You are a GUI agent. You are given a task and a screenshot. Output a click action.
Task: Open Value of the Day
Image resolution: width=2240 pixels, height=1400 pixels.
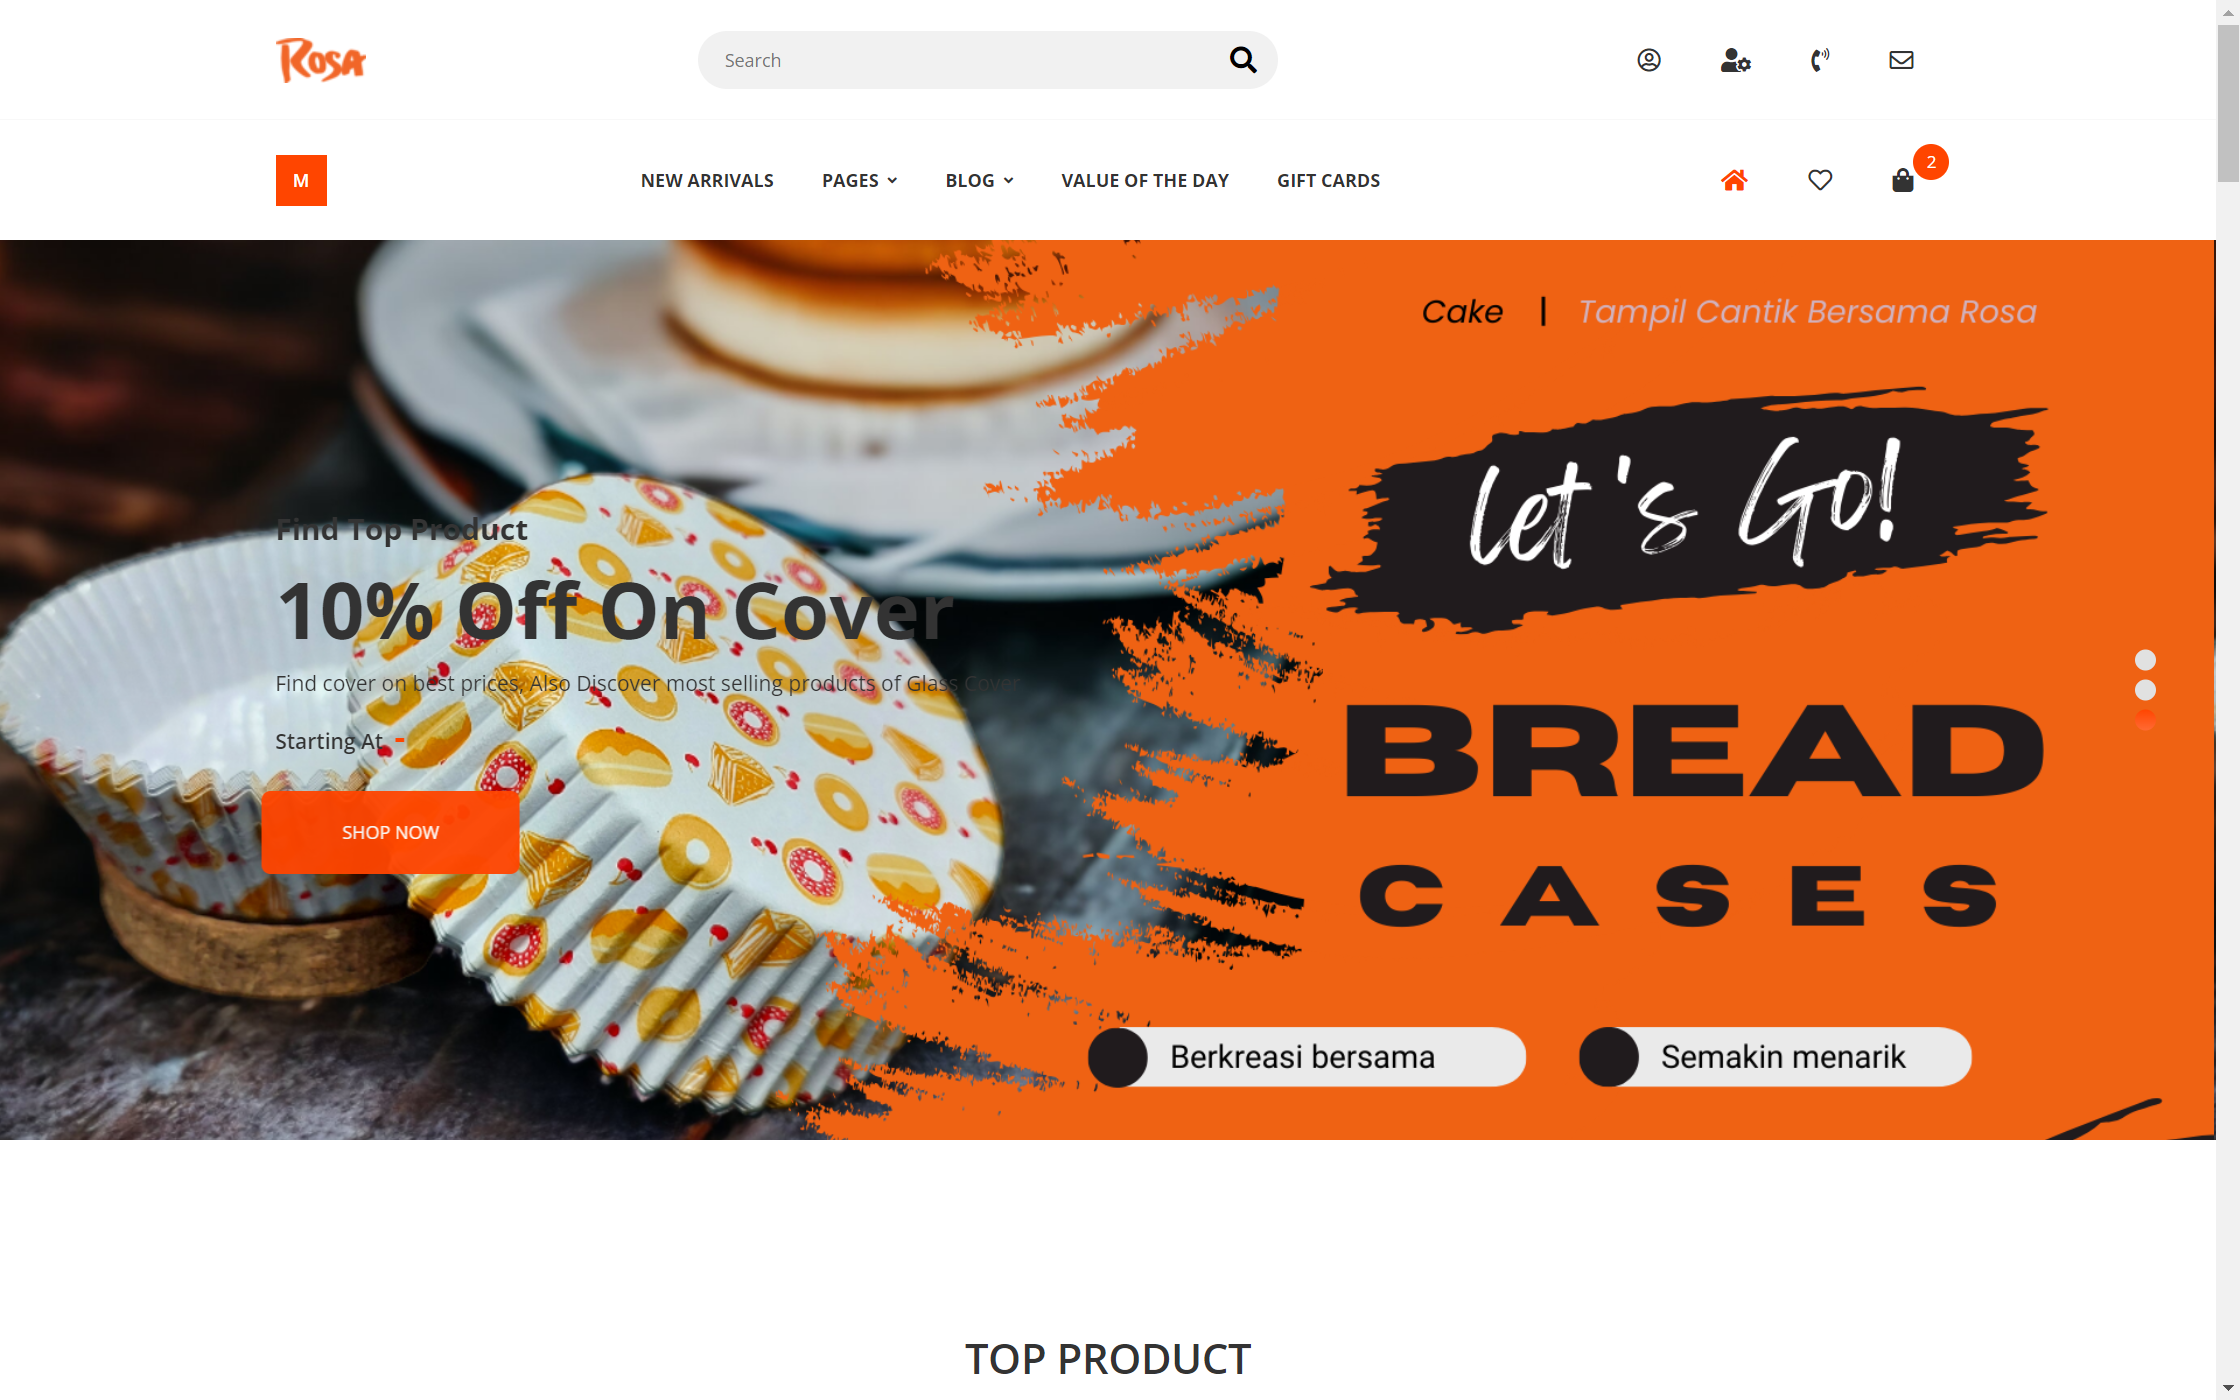click(1145, 180)
